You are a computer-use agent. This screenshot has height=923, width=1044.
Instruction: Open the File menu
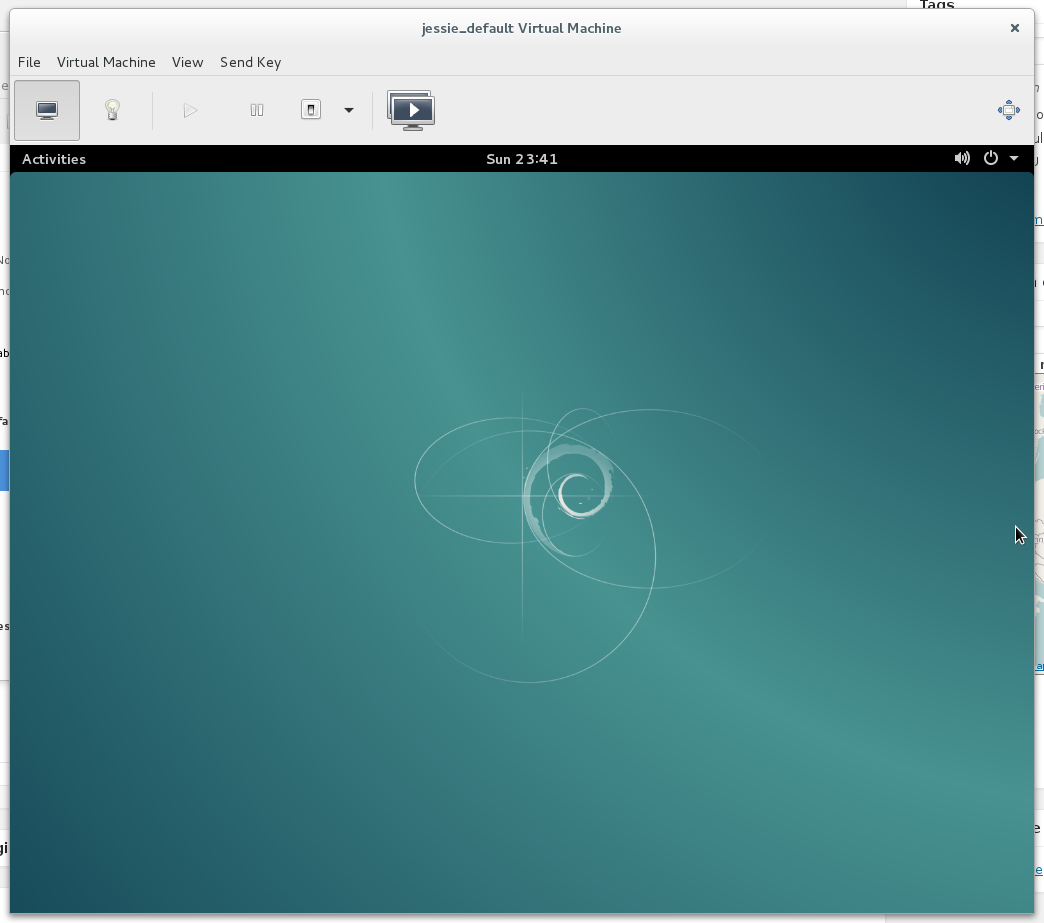click(29, 62)
